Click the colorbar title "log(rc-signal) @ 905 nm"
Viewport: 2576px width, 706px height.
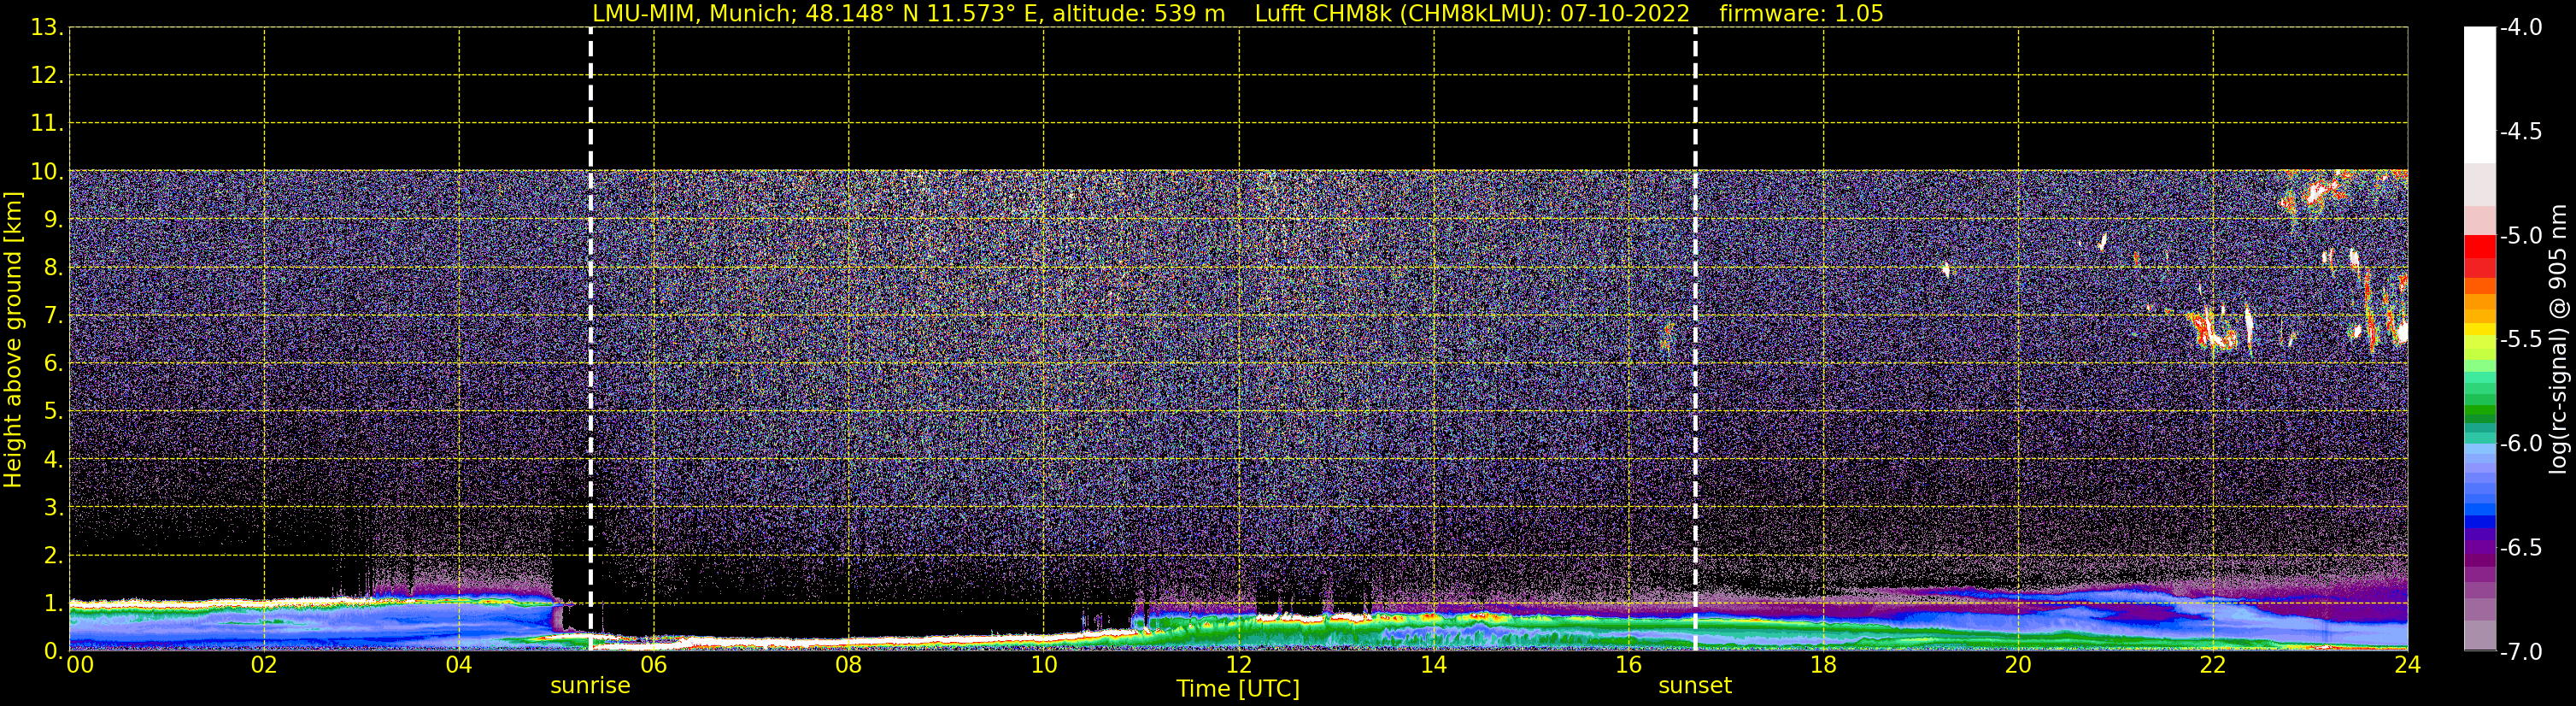point(2558,339)
